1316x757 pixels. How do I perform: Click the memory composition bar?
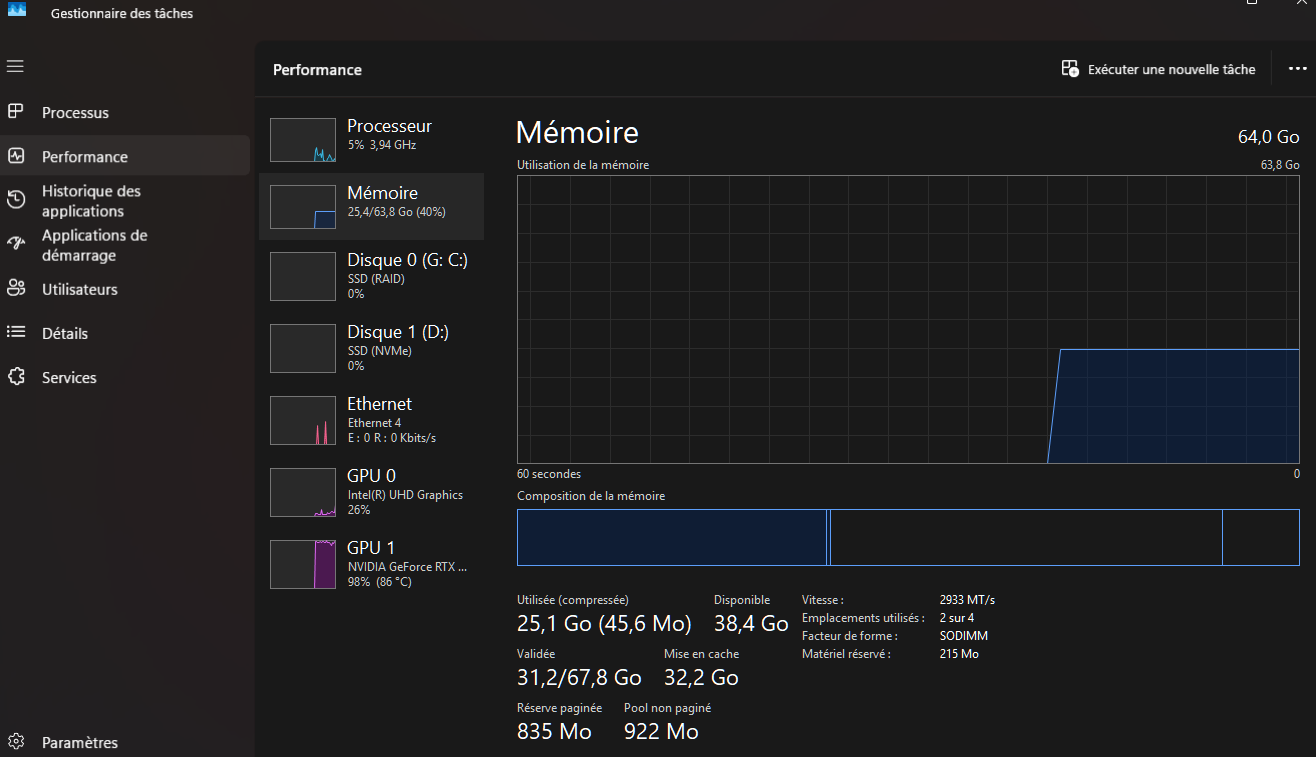tap(907, 538)
